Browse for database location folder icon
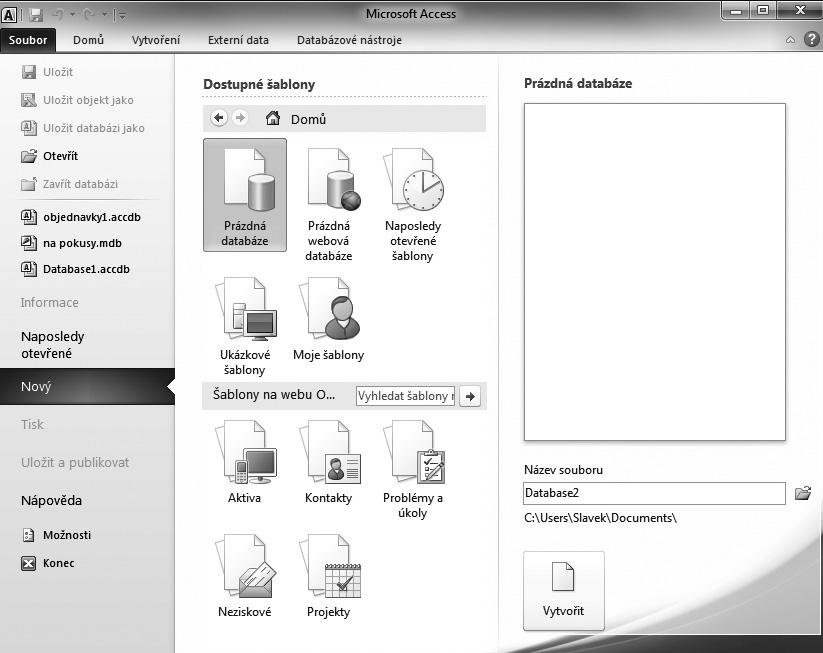The image size is (823, 653). pyautogui.click(x=803, y=493)
